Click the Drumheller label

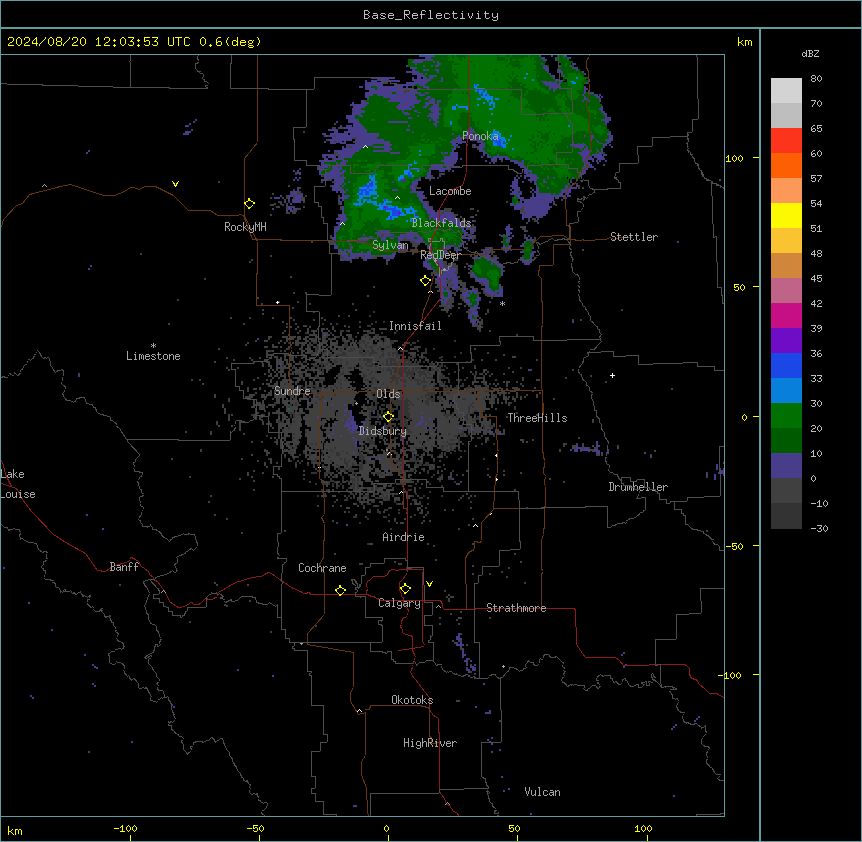(638, 487)
